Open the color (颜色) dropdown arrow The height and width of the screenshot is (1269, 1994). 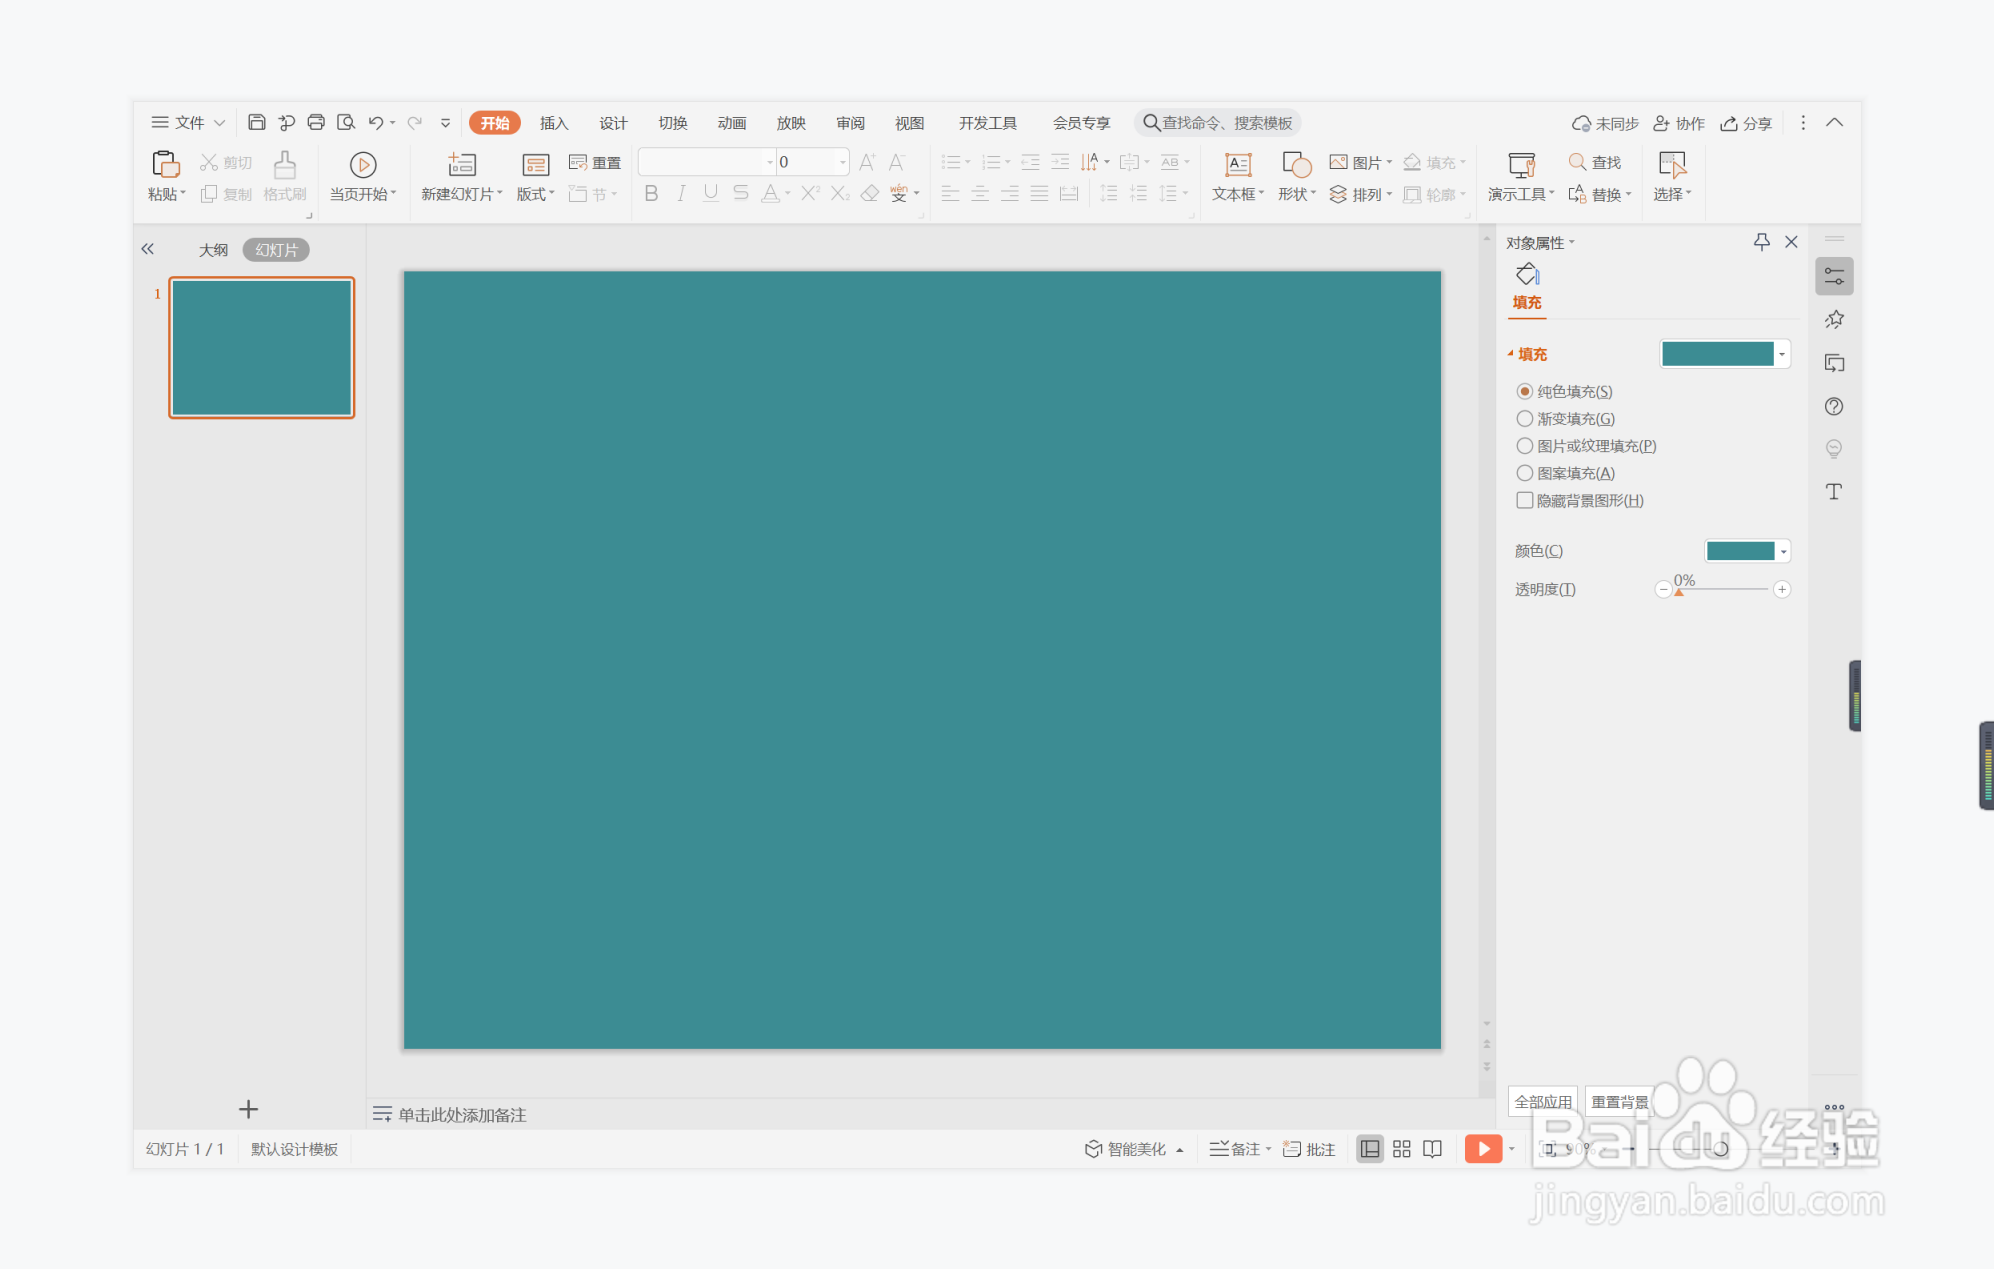tap(1783, 551)
